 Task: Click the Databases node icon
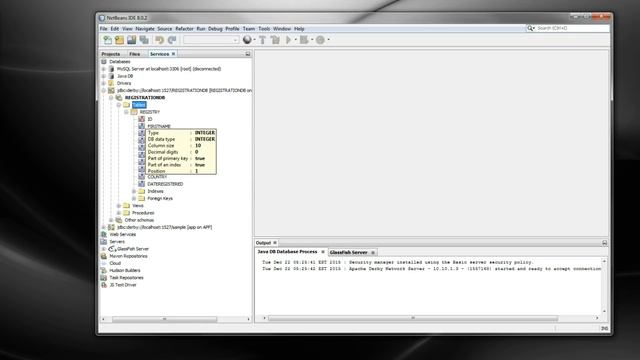(x=104, y=62)
